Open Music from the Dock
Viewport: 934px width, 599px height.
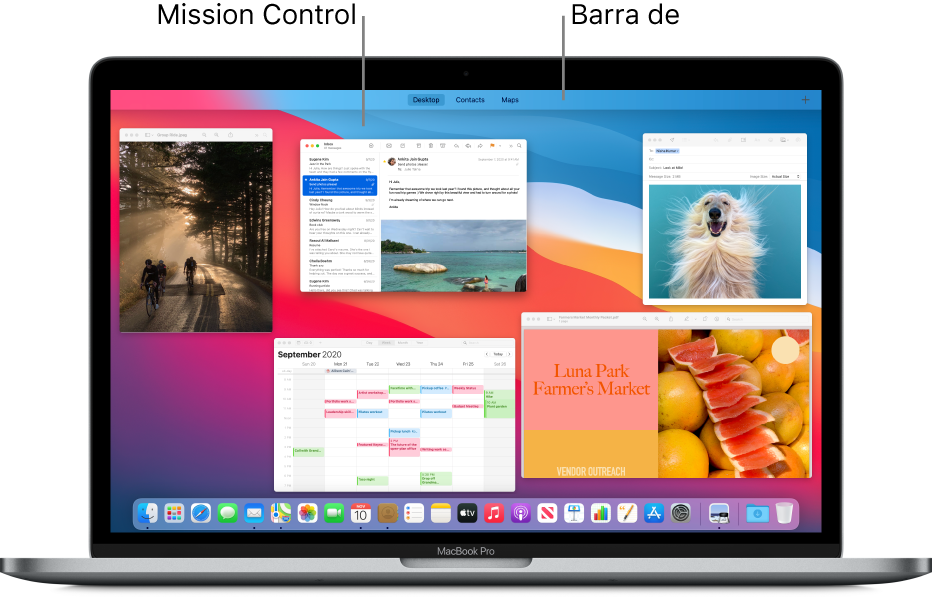494,513
